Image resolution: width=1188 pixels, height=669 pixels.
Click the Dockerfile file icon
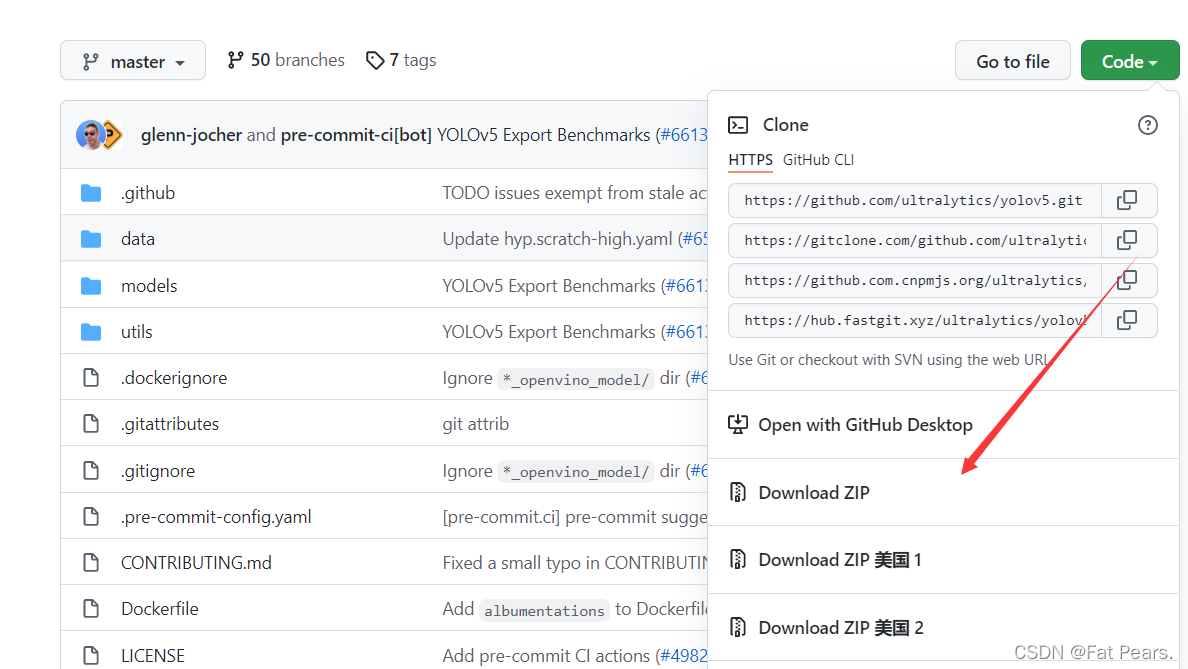pyautogui.click(x=91, y=608)
